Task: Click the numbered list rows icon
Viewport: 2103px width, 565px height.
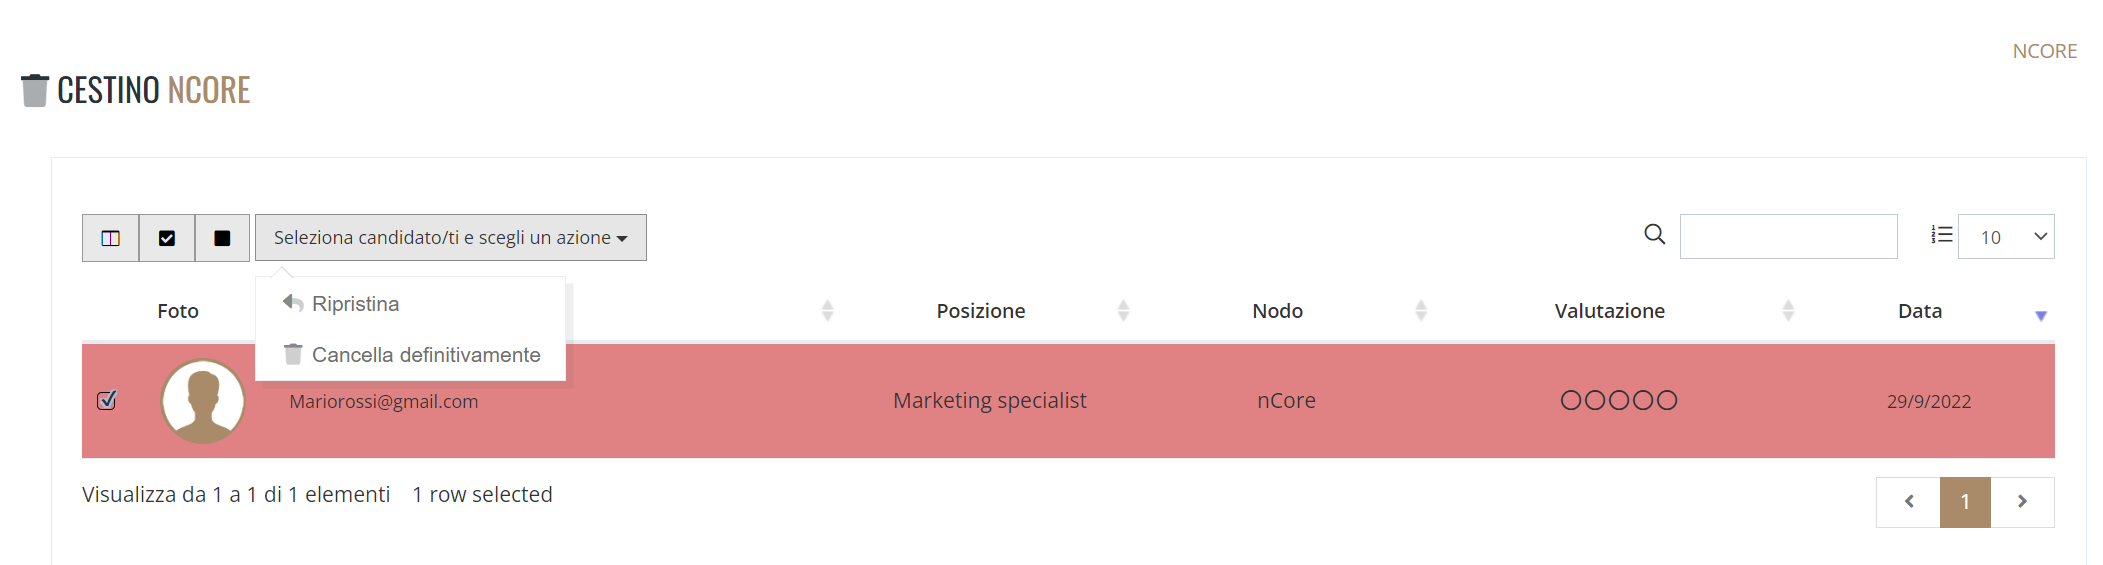Action: click(1942, 234)
